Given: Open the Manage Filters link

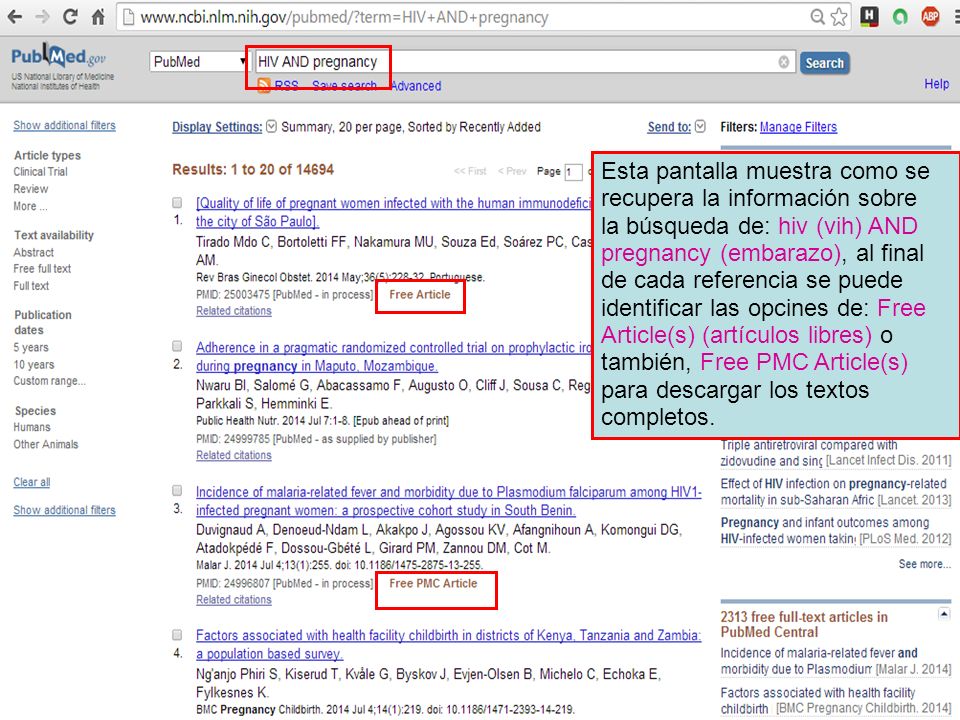Looking at the screenshot, I should 798,127.
